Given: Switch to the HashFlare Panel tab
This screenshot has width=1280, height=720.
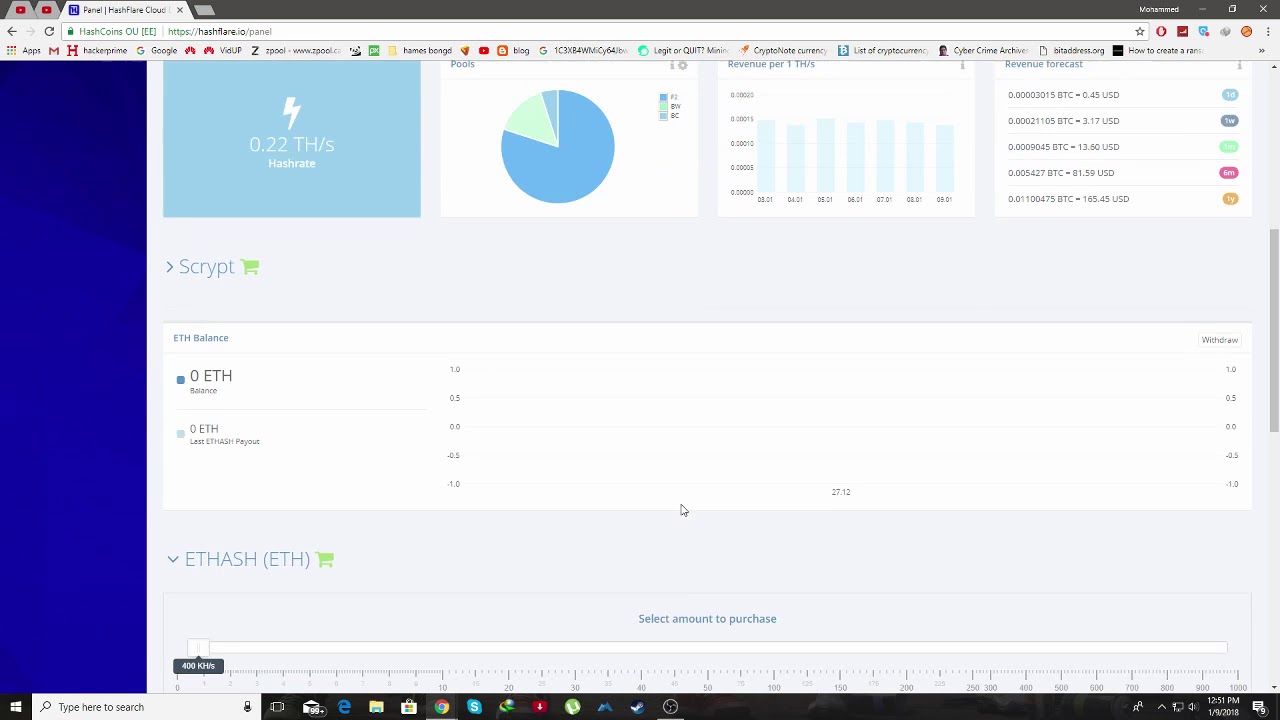Looking at the screenshot, I should (x=126, y=10).
